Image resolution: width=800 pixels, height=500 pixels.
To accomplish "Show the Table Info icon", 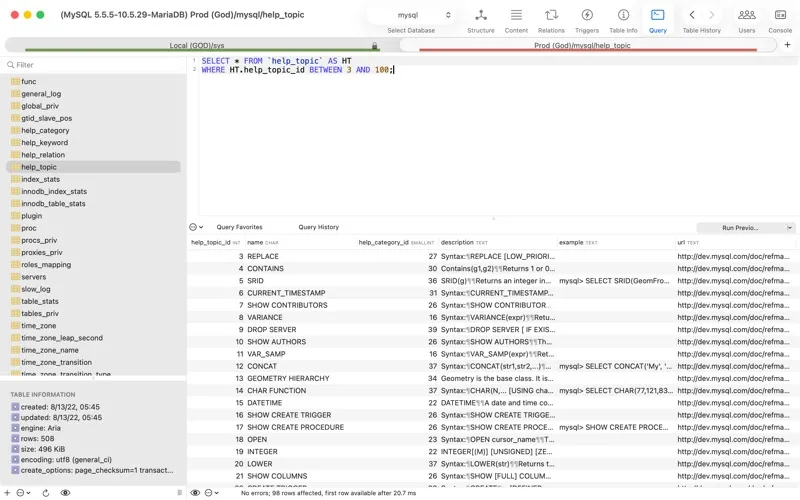I will pyautogui.click(x=623, y=15).
